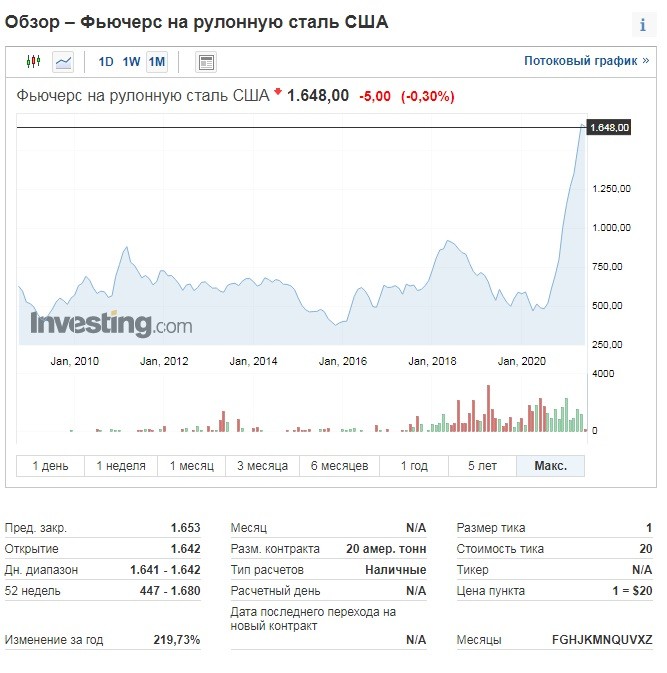
Task: Click the chart title Фьючерс на рулонную сталь США
Action: point(143,96)
